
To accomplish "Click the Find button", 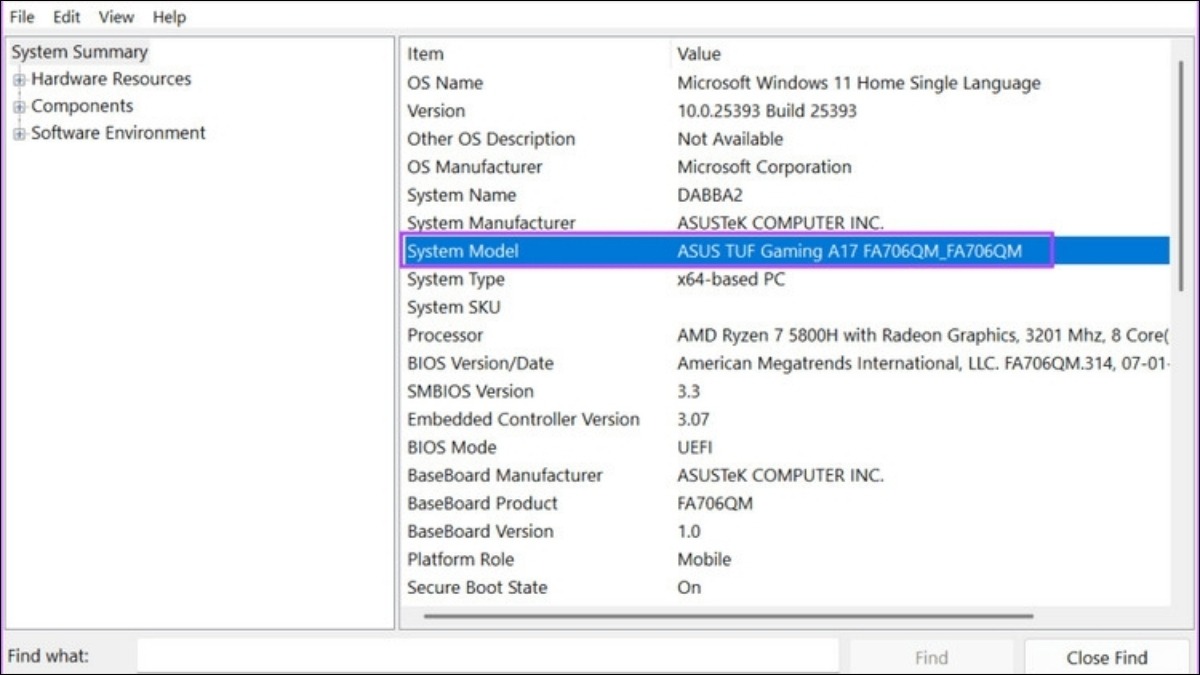I will click(931, 657).
